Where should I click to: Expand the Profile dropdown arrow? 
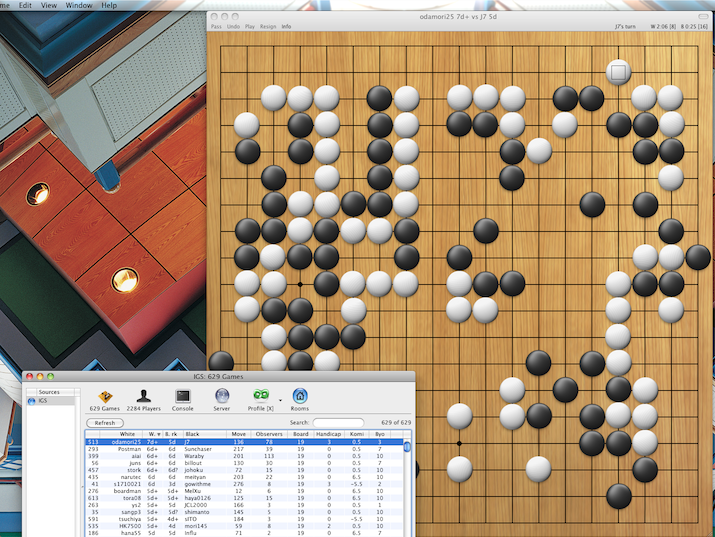click(280, 398)
